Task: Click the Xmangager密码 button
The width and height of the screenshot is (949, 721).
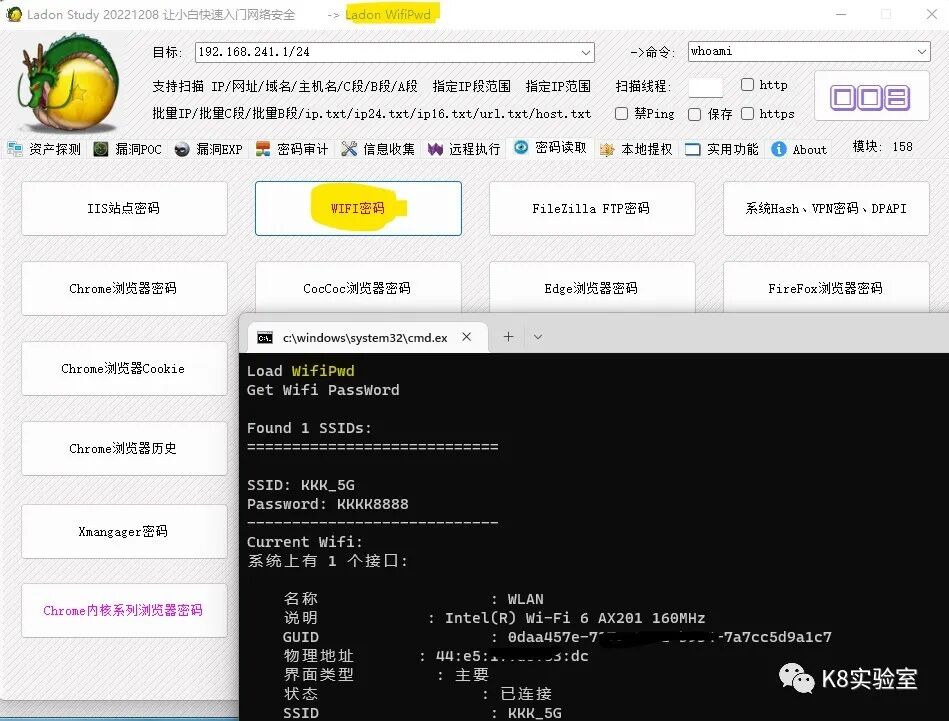Action: tap(124, 531)
